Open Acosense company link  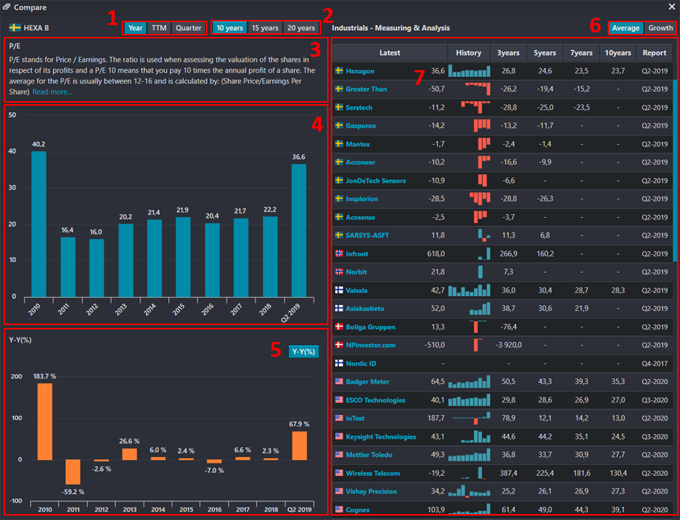point(360,217)
